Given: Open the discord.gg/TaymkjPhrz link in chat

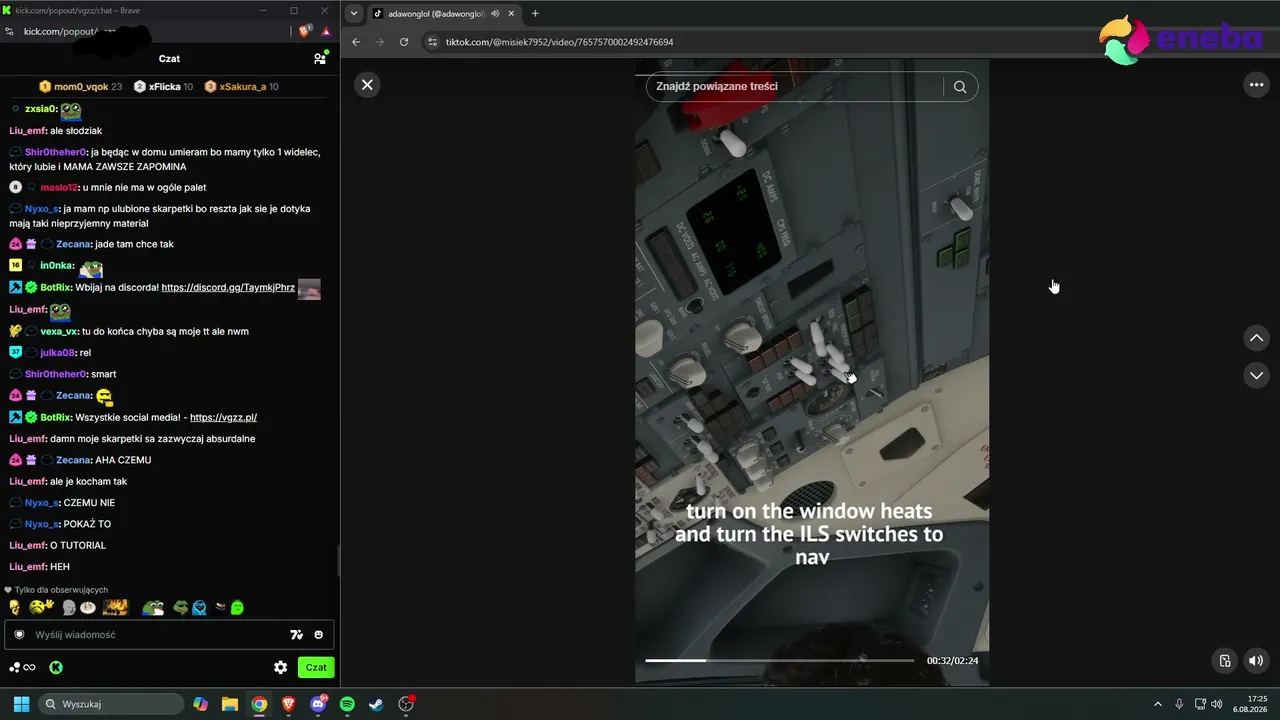Looking at the screenshot, I should tap(228, 287).
